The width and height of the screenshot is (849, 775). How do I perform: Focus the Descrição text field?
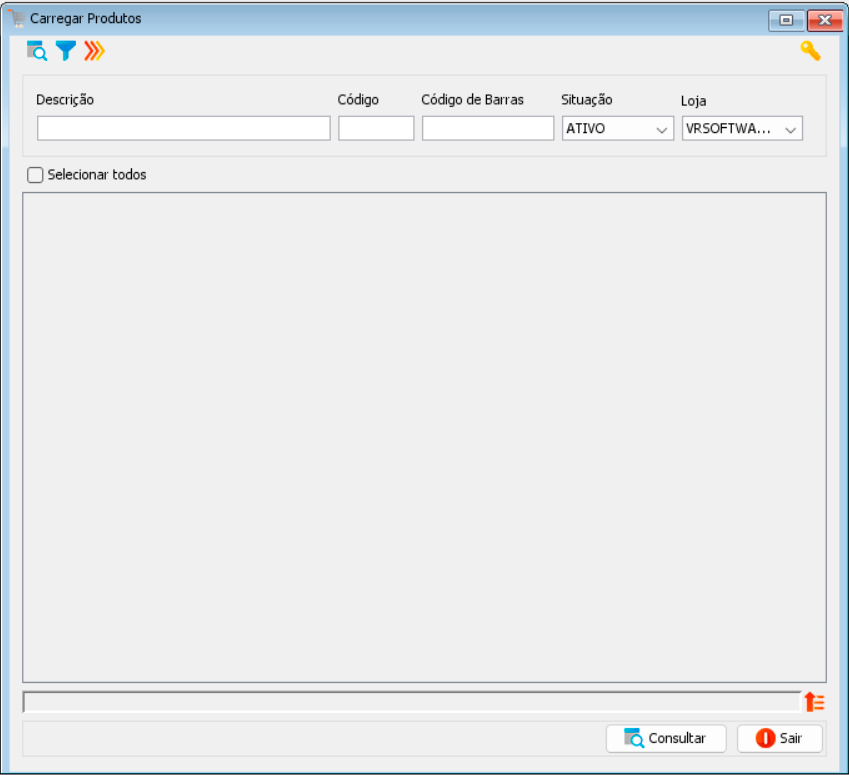click(x=184, y=128)
